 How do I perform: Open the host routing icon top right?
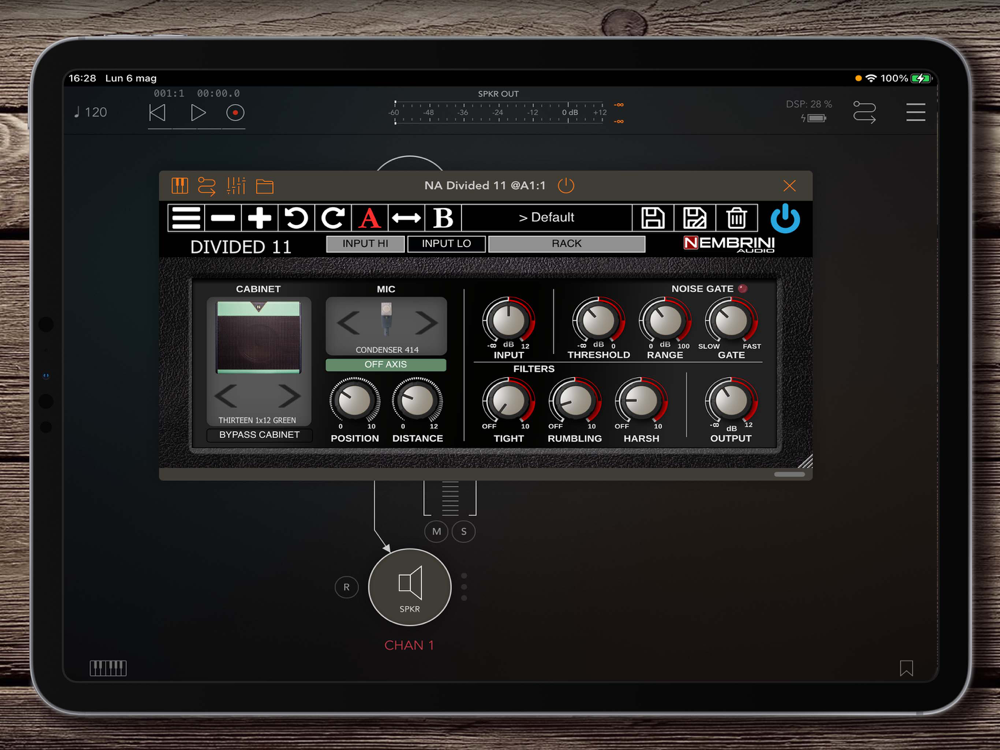click(865, 112)
